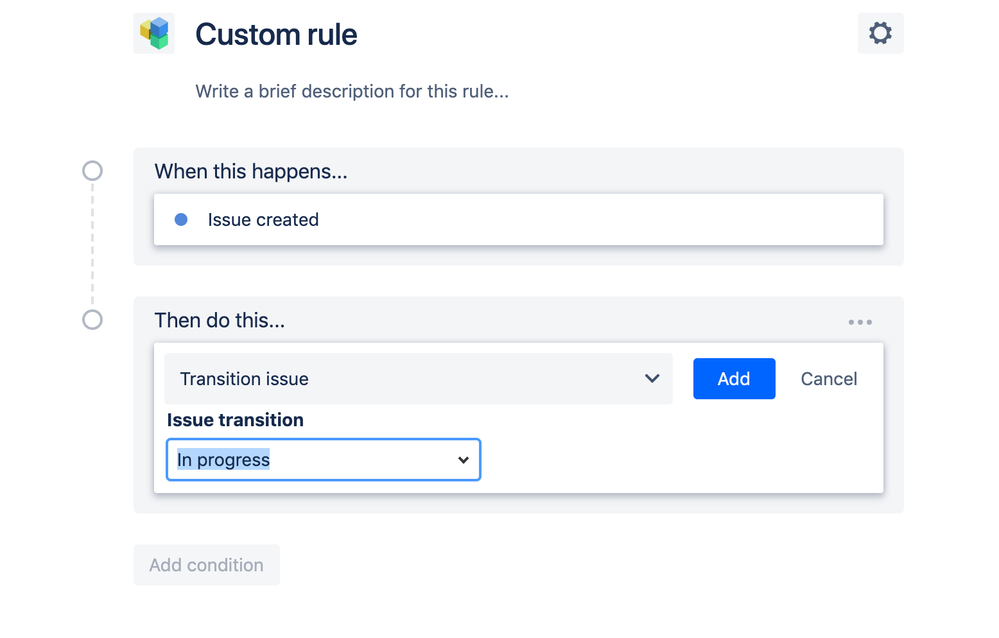Open rule settings with the gear icon

(880, 33)
